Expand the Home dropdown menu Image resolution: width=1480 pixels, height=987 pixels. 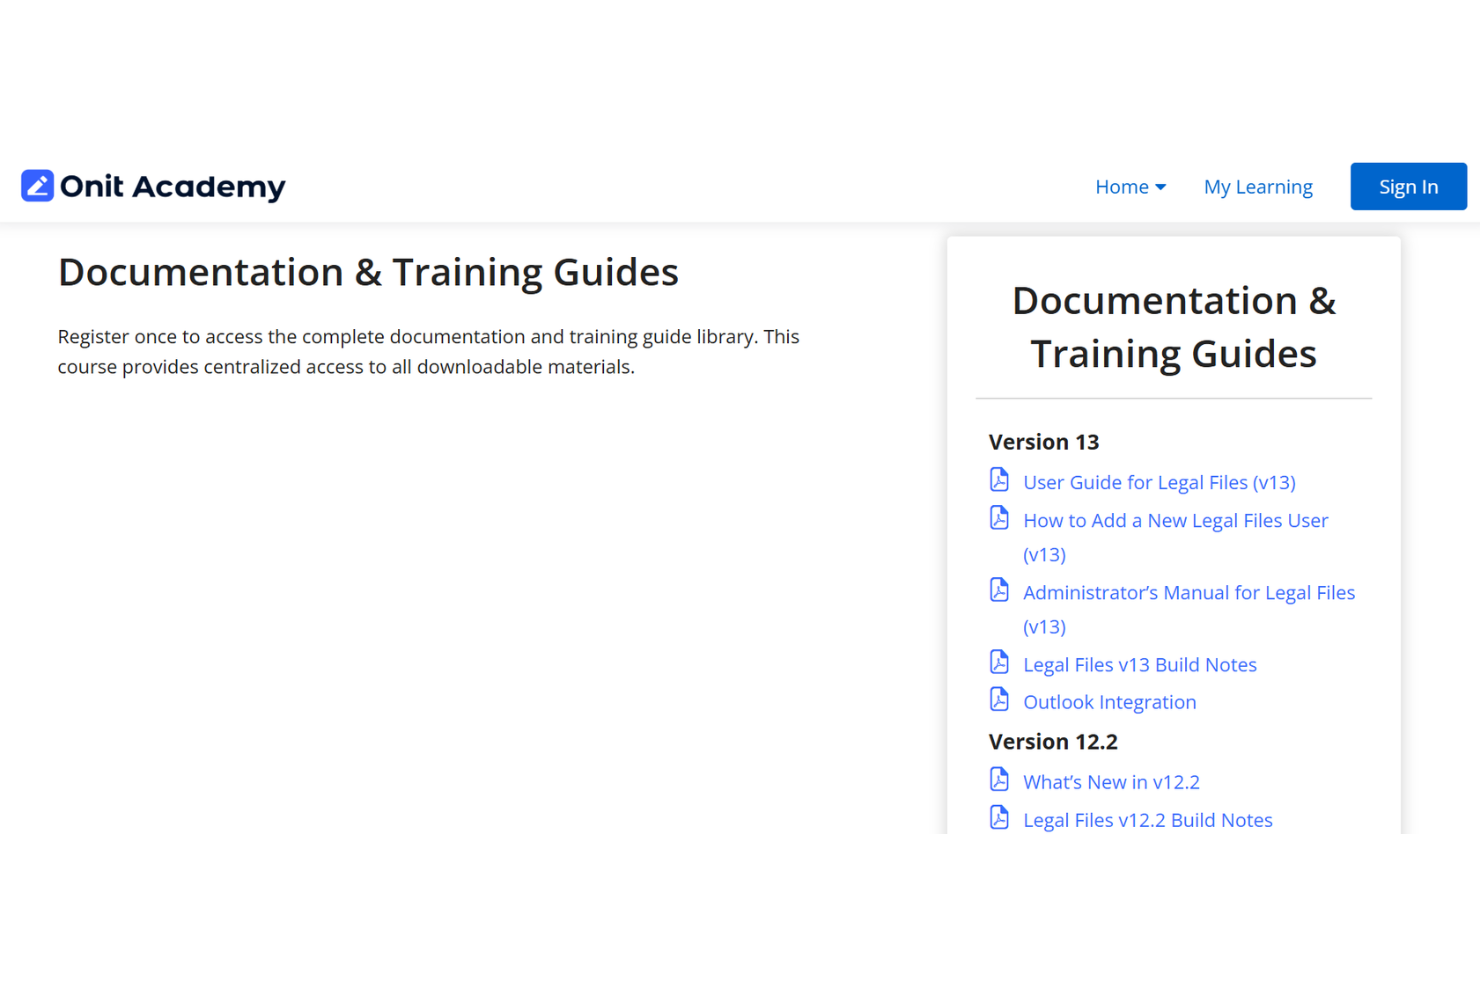tap(1130, 187)
